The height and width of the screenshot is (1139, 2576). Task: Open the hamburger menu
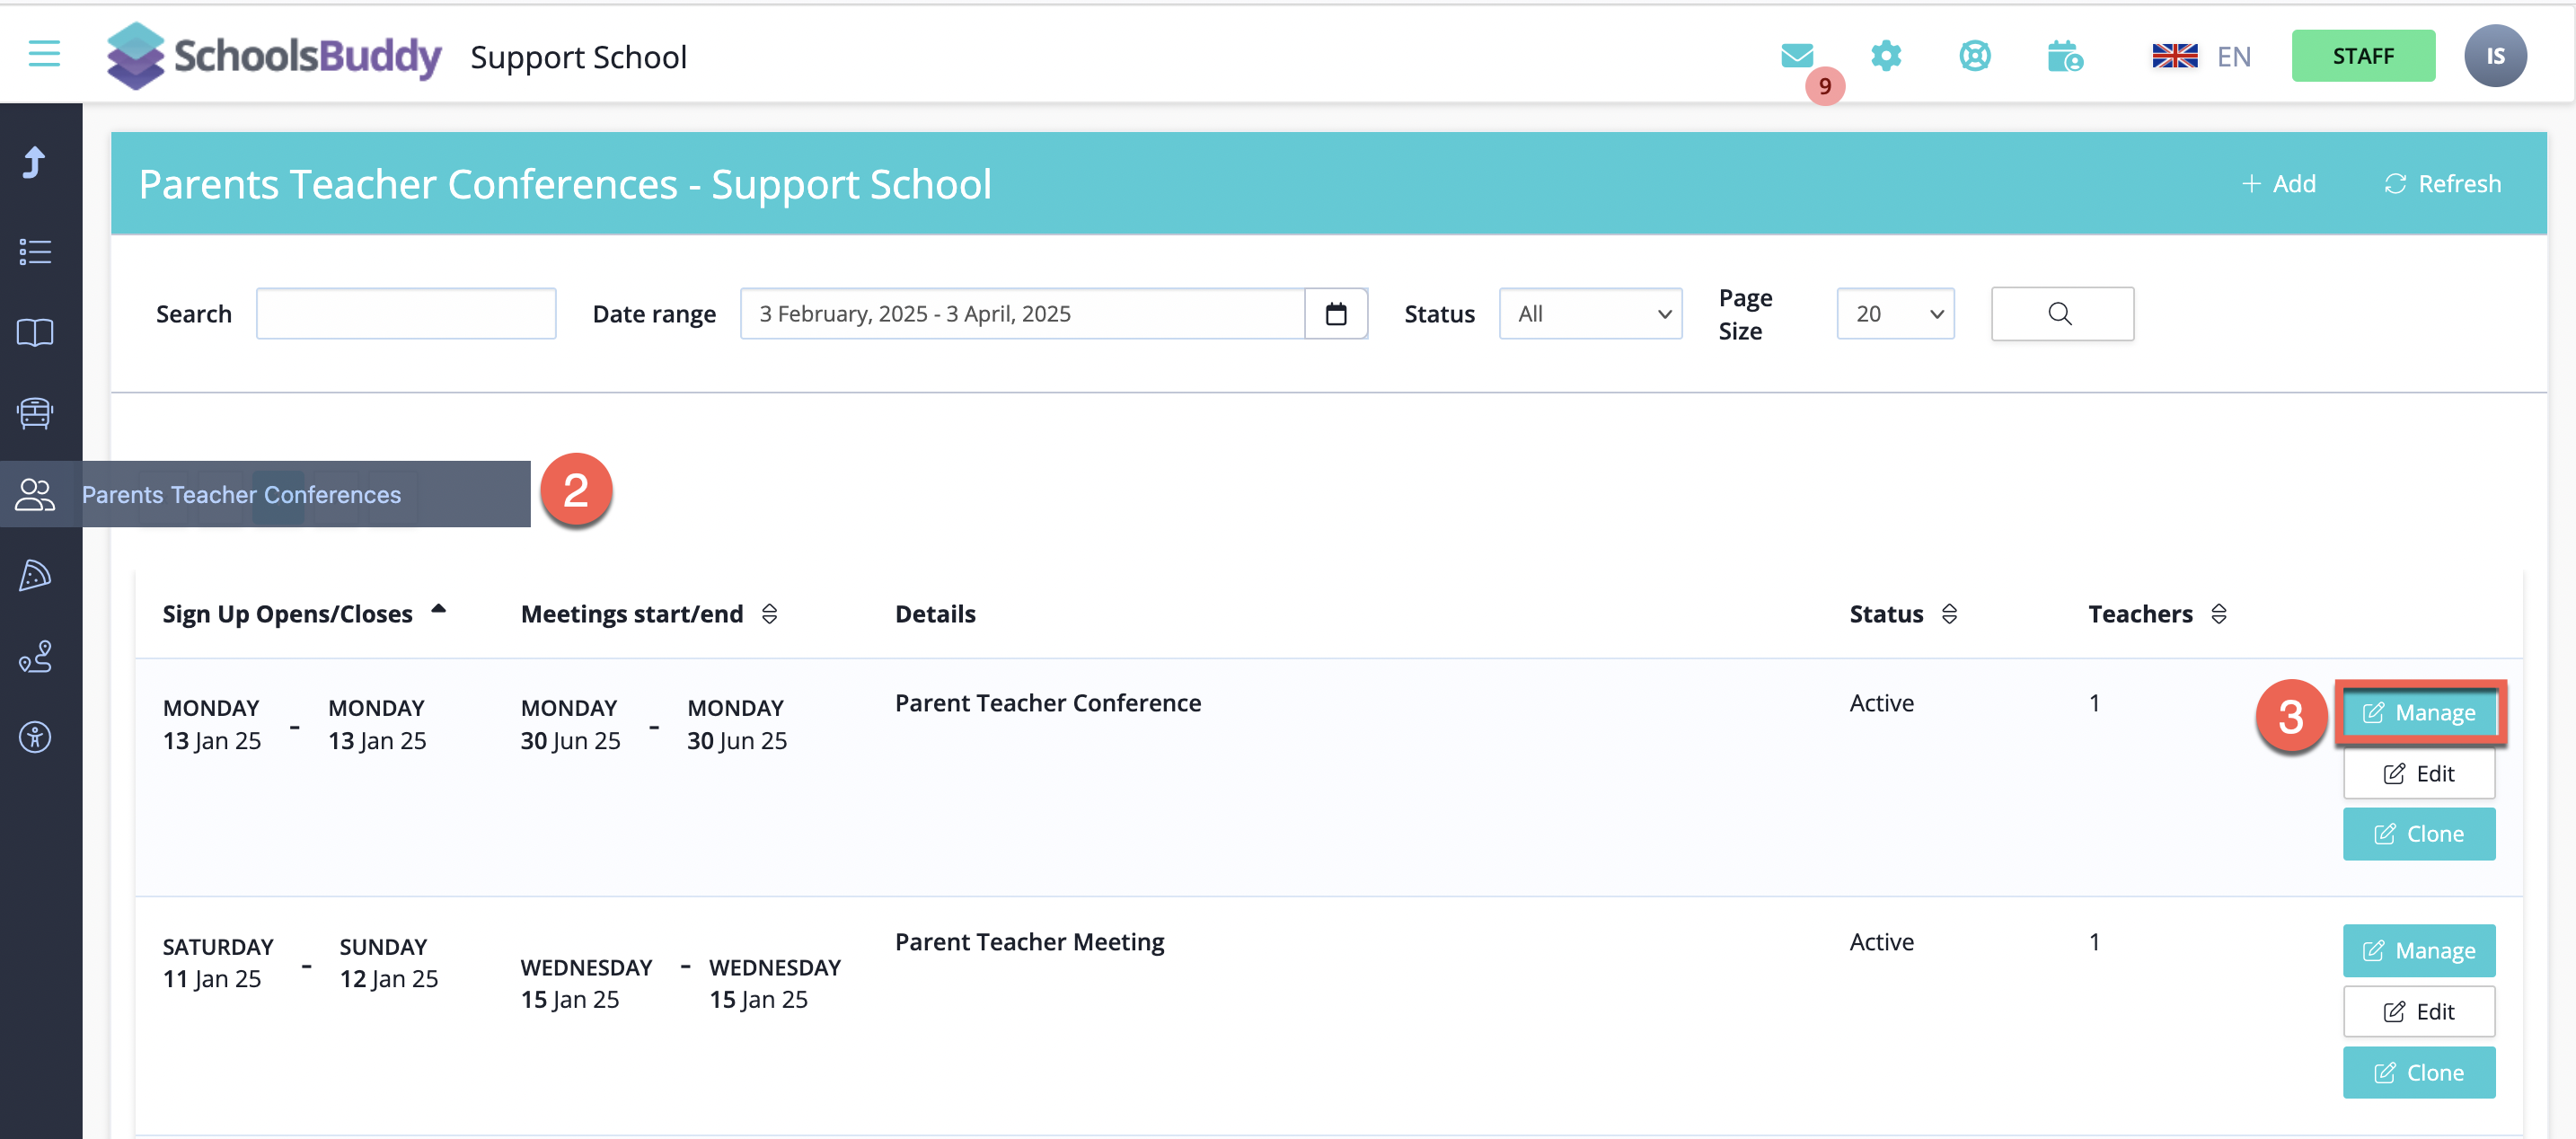[44, 54]
